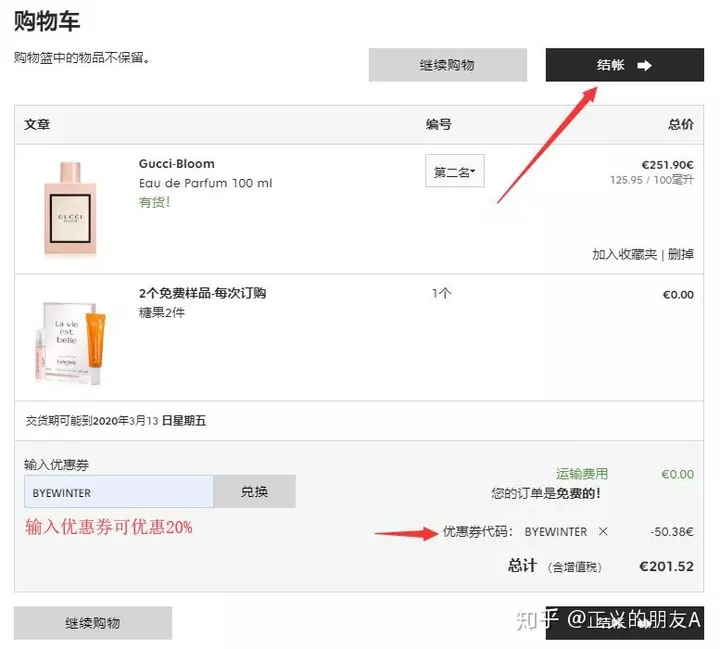Click the 兑换 redeem button
The height and width of the screenshot is (649, 720).
(x=254, y=492)
